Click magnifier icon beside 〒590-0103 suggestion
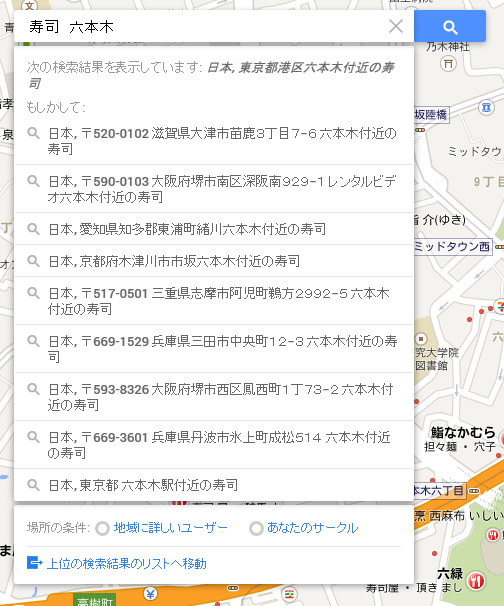Image resolution: width=504 pixels, height=606 pixels. click(33, 181)
